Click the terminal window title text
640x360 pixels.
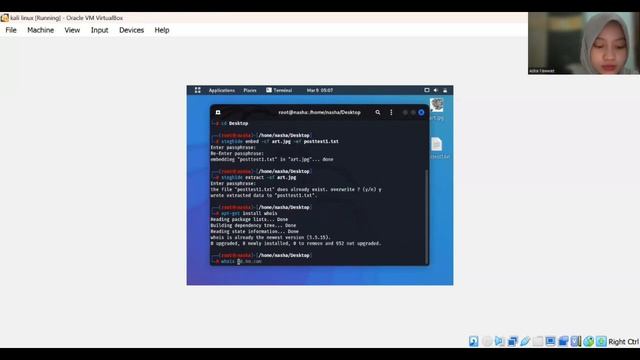(319, 112)
